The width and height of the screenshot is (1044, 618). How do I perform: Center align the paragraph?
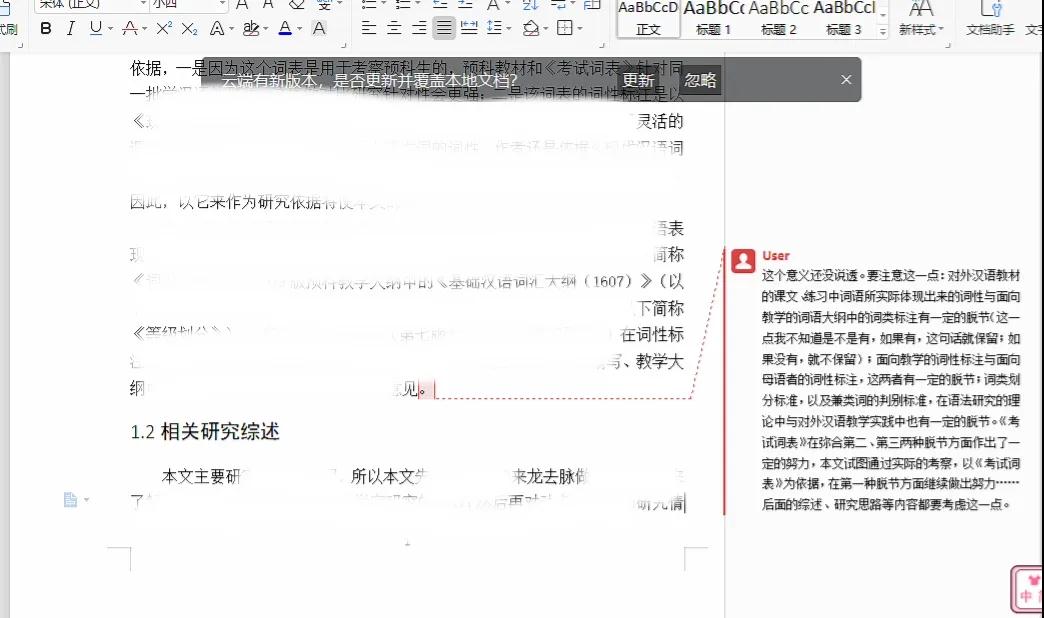pos(394,28)
